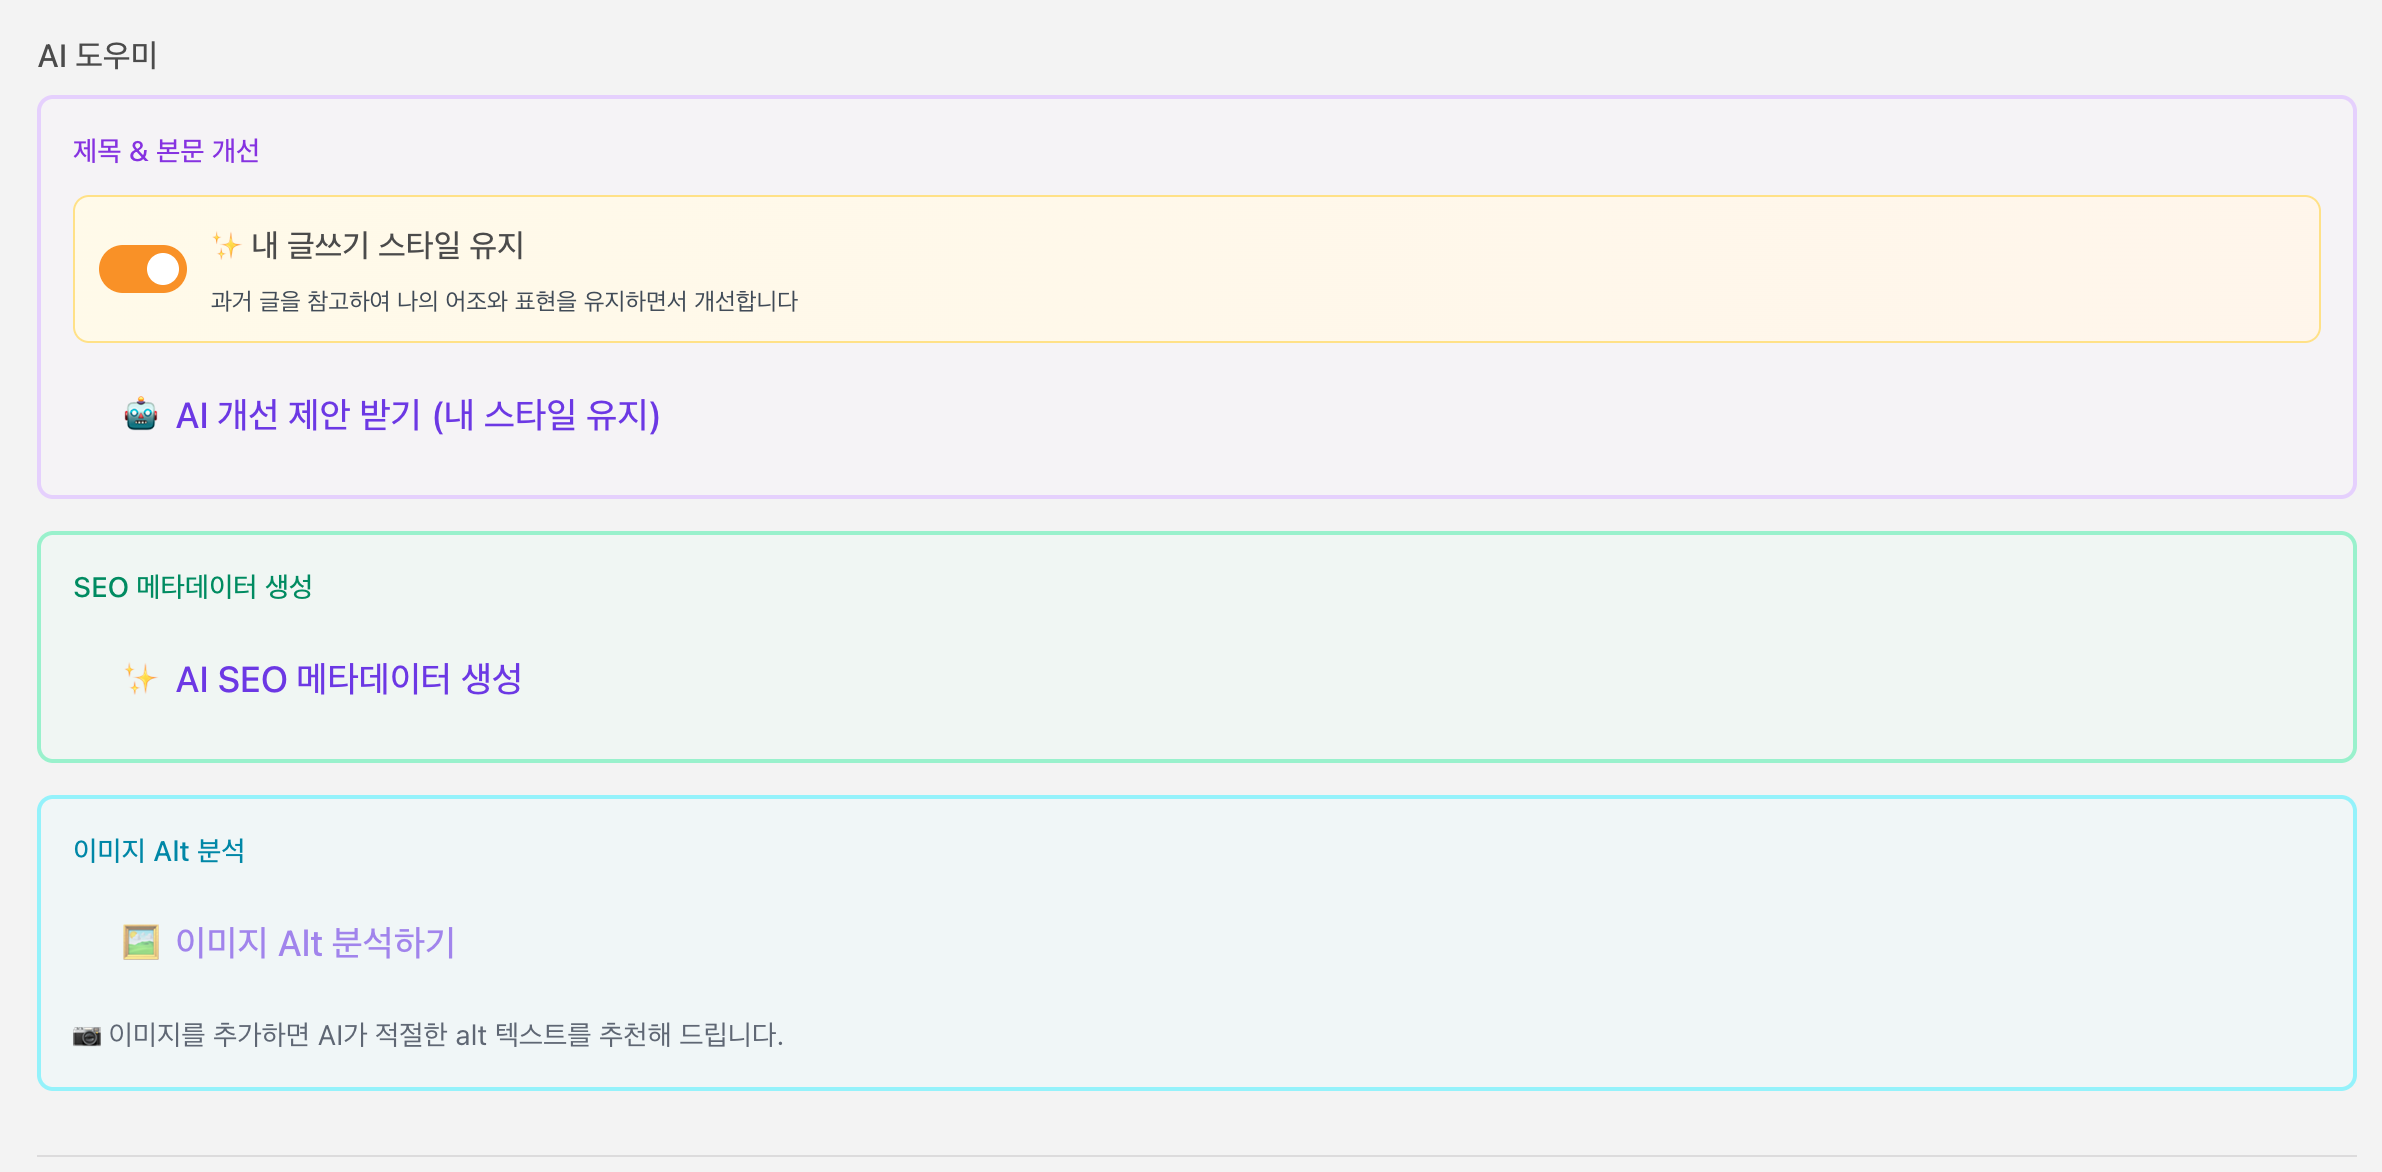Click the framed picture icon
This screenshot has height=1172, width=2382.
(141, 942)
